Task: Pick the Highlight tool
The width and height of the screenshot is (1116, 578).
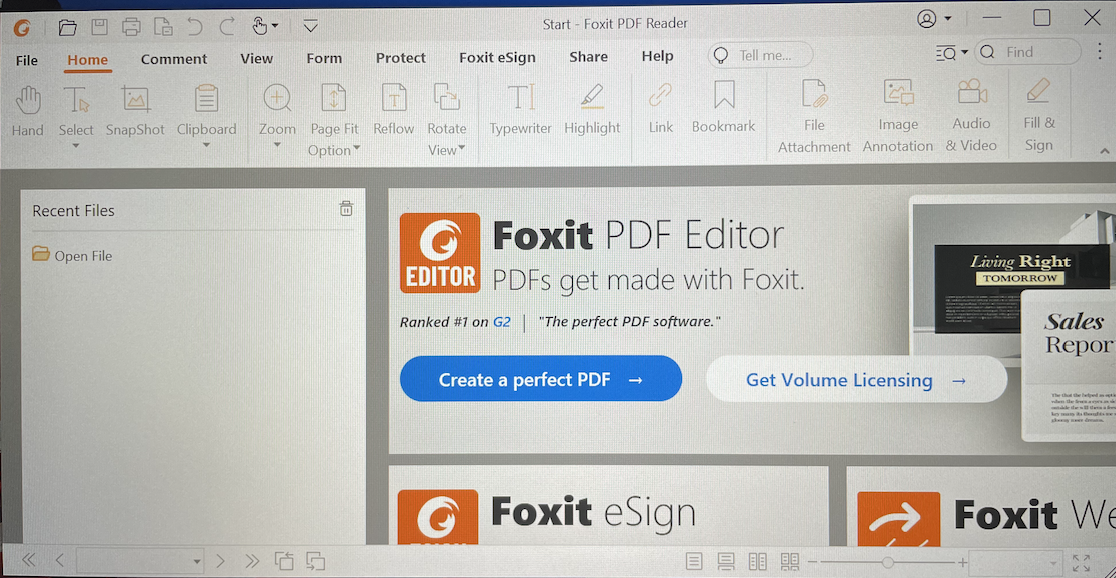Action: click(x=592, y=110)
